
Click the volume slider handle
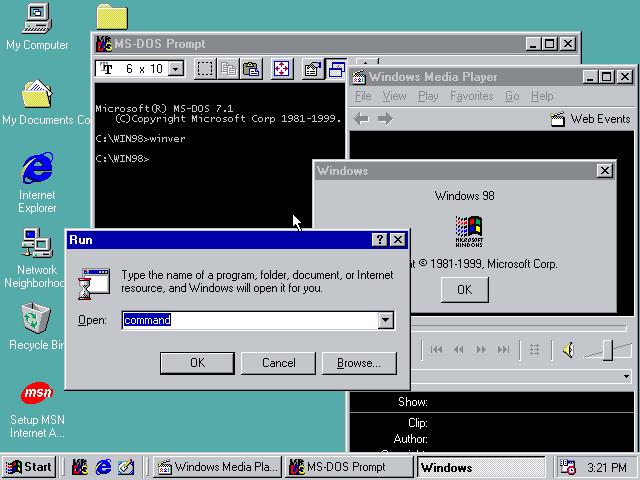click(608, 349)
